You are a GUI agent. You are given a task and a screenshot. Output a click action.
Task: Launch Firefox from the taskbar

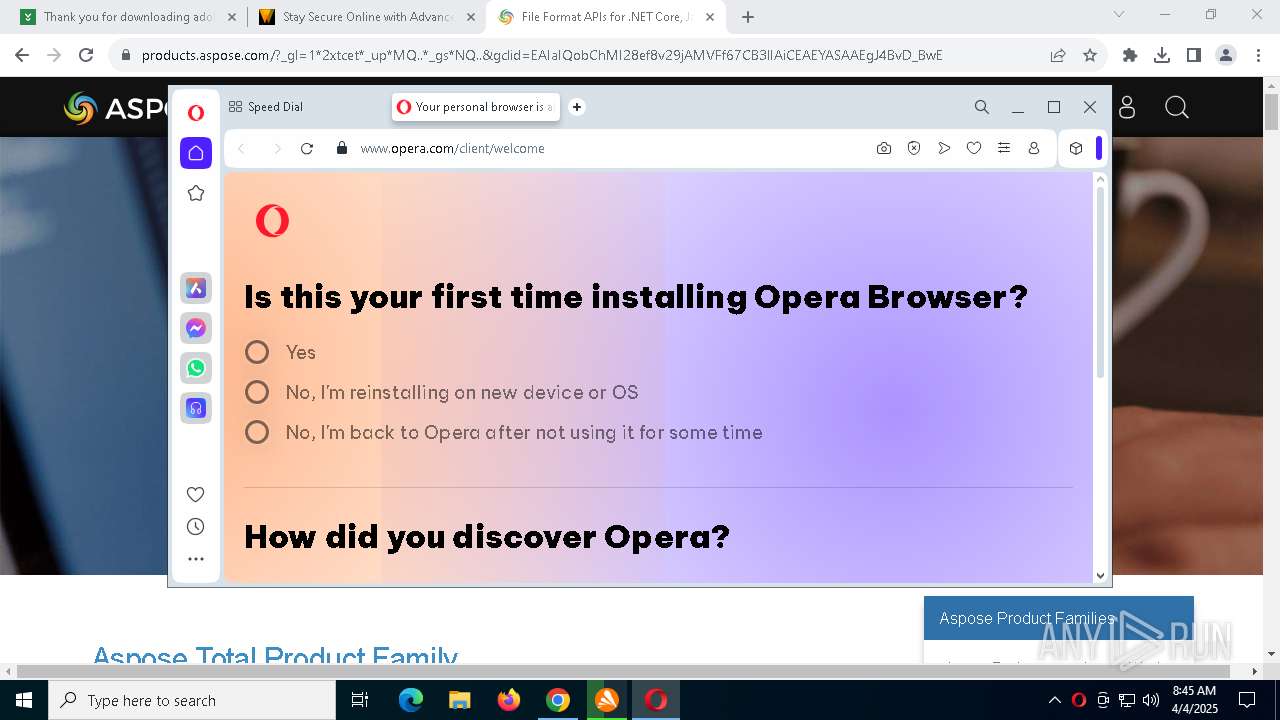[509, 700]
